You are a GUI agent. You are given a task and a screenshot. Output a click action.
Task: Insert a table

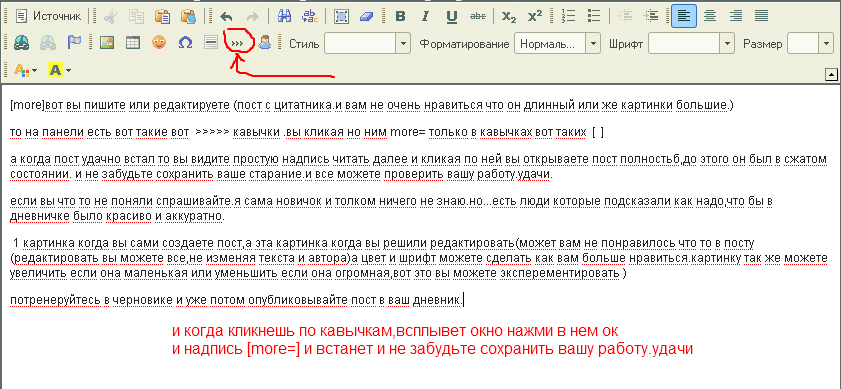coord(132,43)
